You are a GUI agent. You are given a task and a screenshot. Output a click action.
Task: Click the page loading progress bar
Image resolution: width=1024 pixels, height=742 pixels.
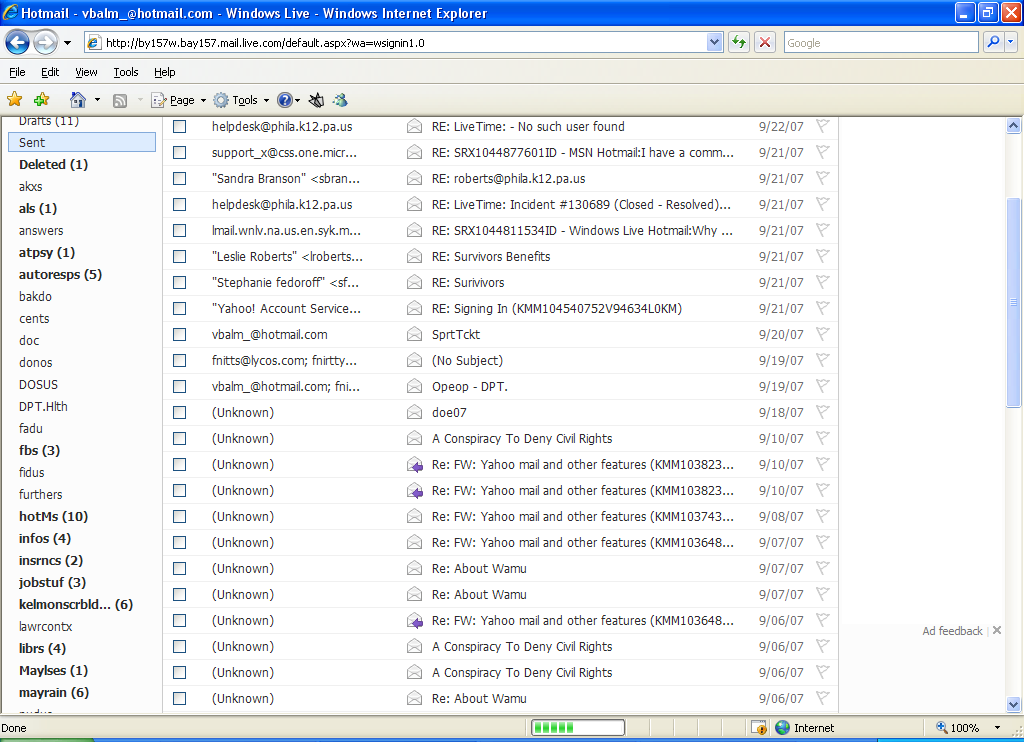(577, 727)
